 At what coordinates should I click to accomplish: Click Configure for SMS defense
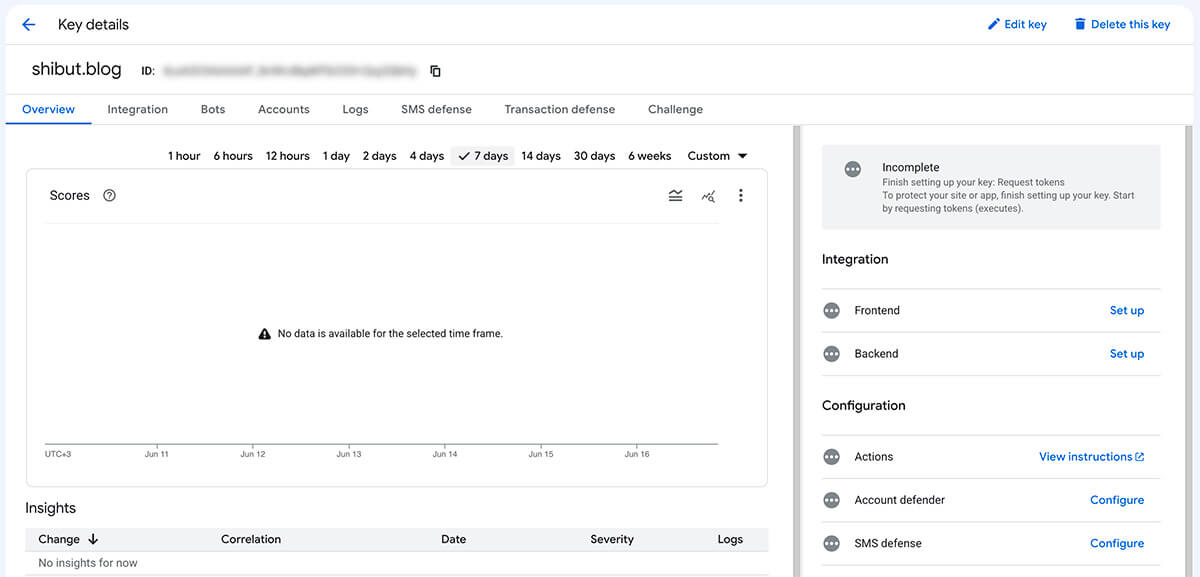1117,544
